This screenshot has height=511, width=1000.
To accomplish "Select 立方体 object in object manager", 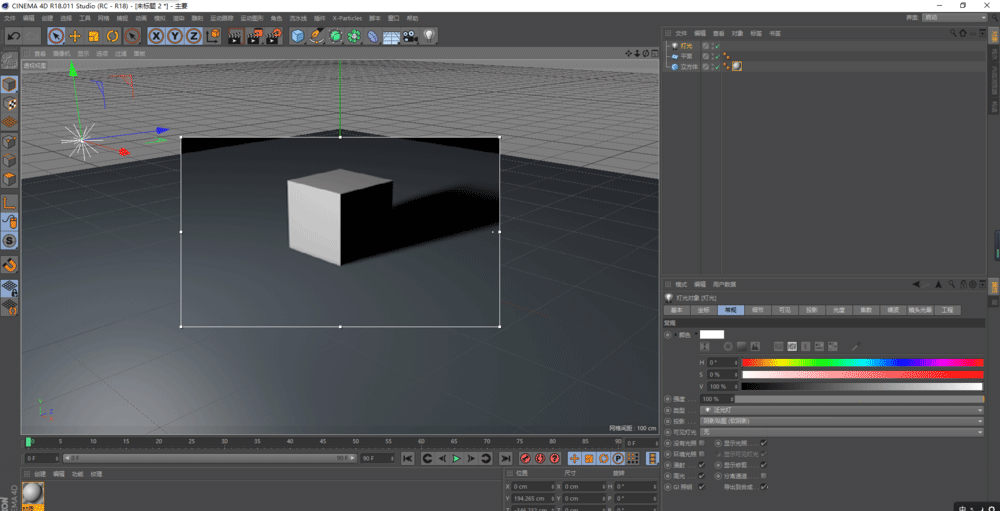I will (688, 66).
